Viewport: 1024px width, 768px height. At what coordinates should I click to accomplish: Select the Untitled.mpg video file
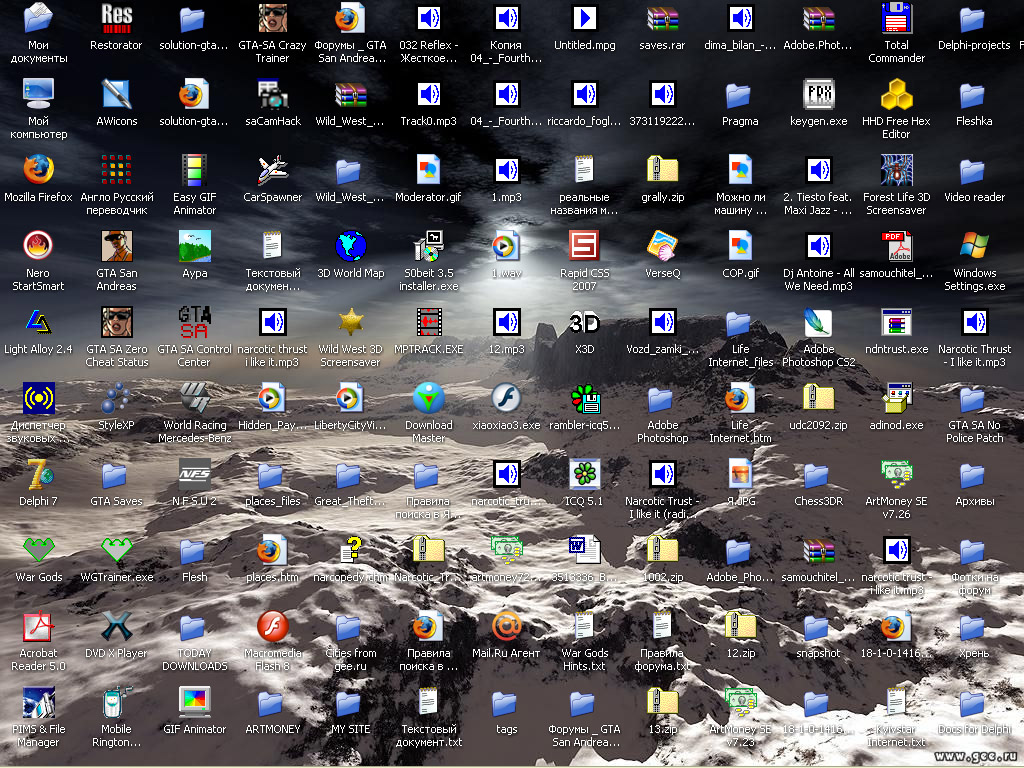pos(584,18)
